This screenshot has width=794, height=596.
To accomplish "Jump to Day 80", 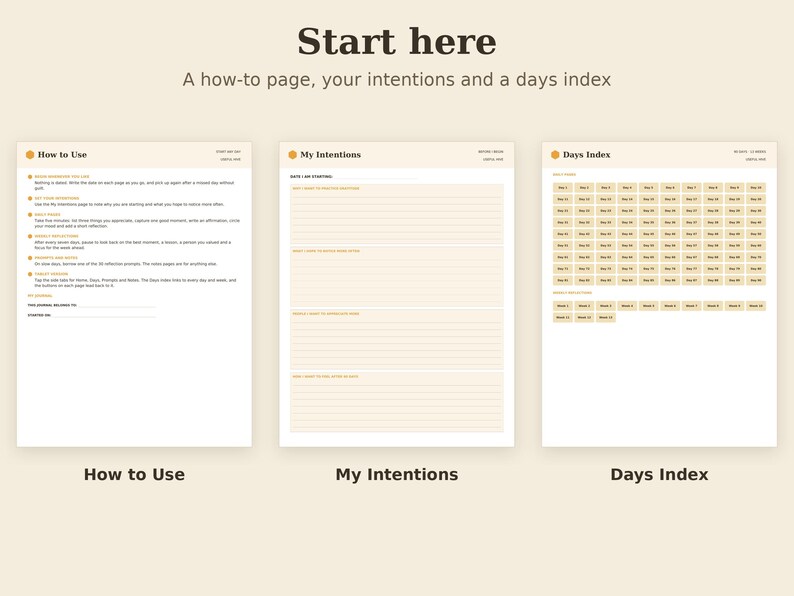I will point(756,269).
